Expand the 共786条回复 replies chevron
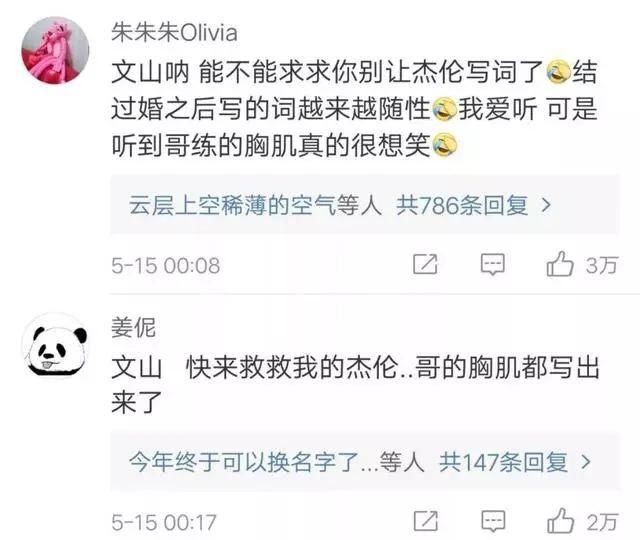The height and width of the screenshot is (540, 640). [546, 205]
